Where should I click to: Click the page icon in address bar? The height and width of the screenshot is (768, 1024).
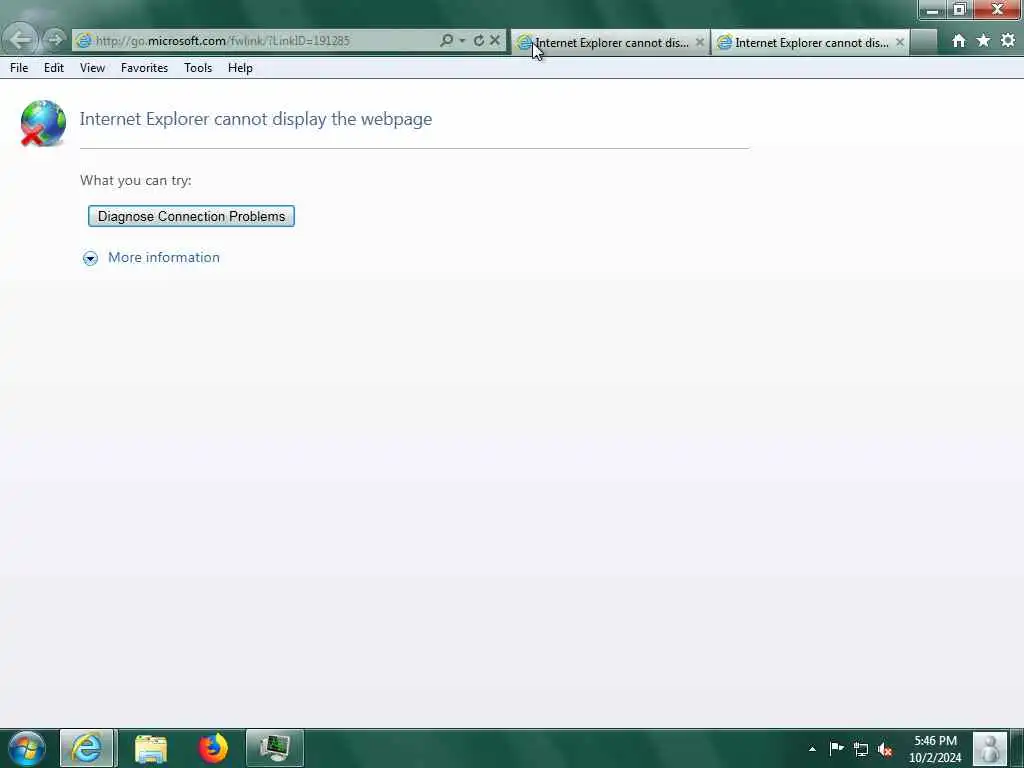pyautogui.click(x=84, y=40)
